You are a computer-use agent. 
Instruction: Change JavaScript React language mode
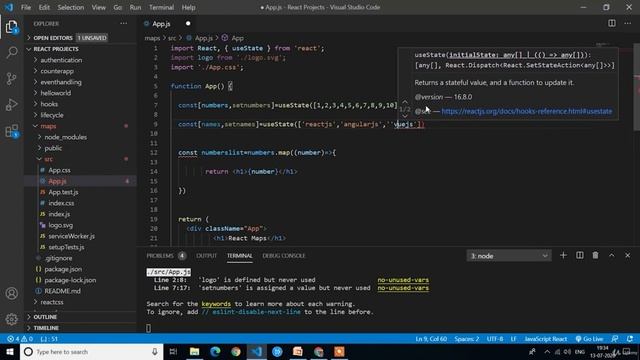coord(546,339)
